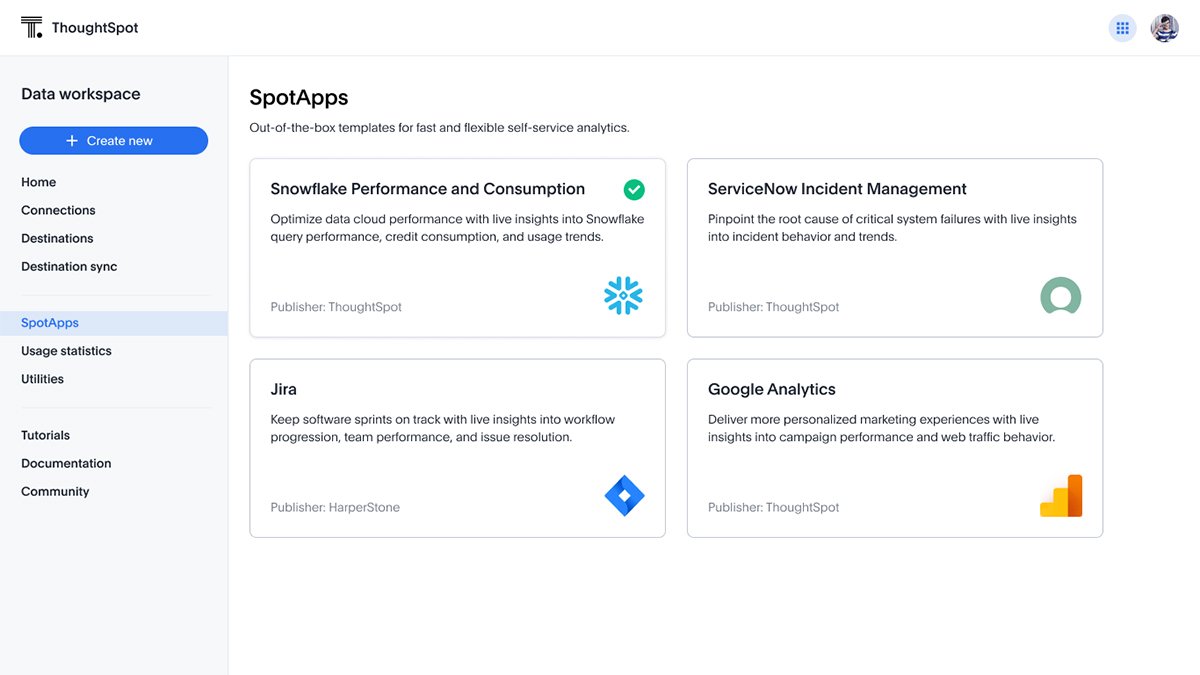Click the plus icon inside Create new
Screen dimensions: 1200x675
pos(72,140)
